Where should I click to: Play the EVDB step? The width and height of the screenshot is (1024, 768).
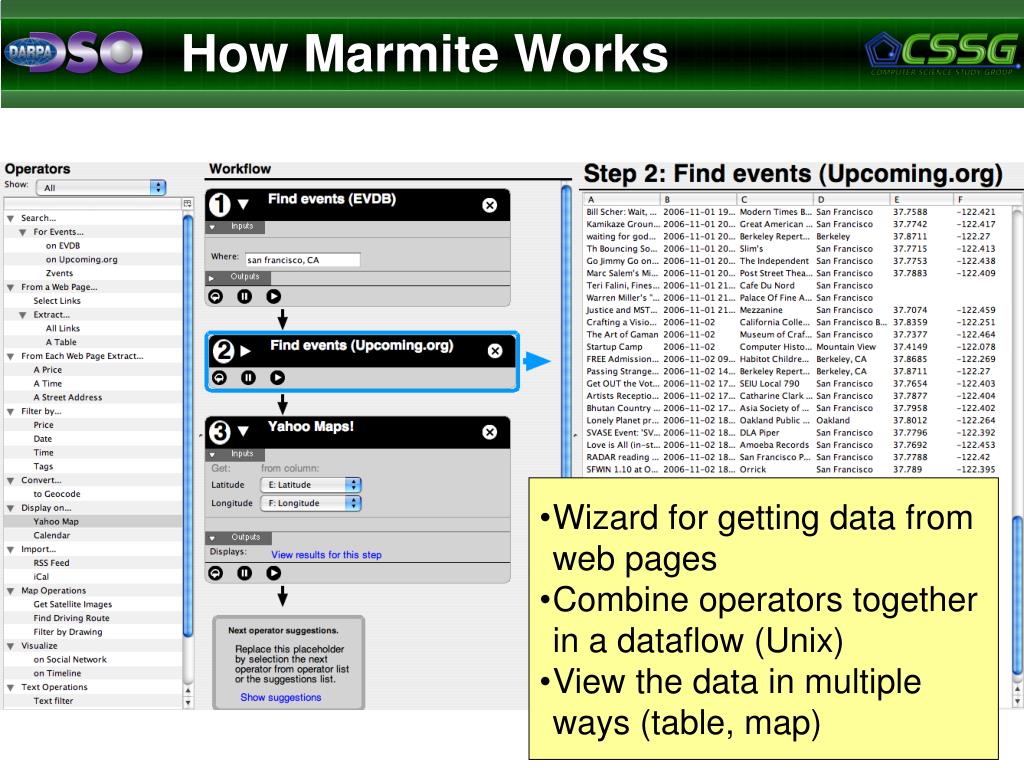274,296
